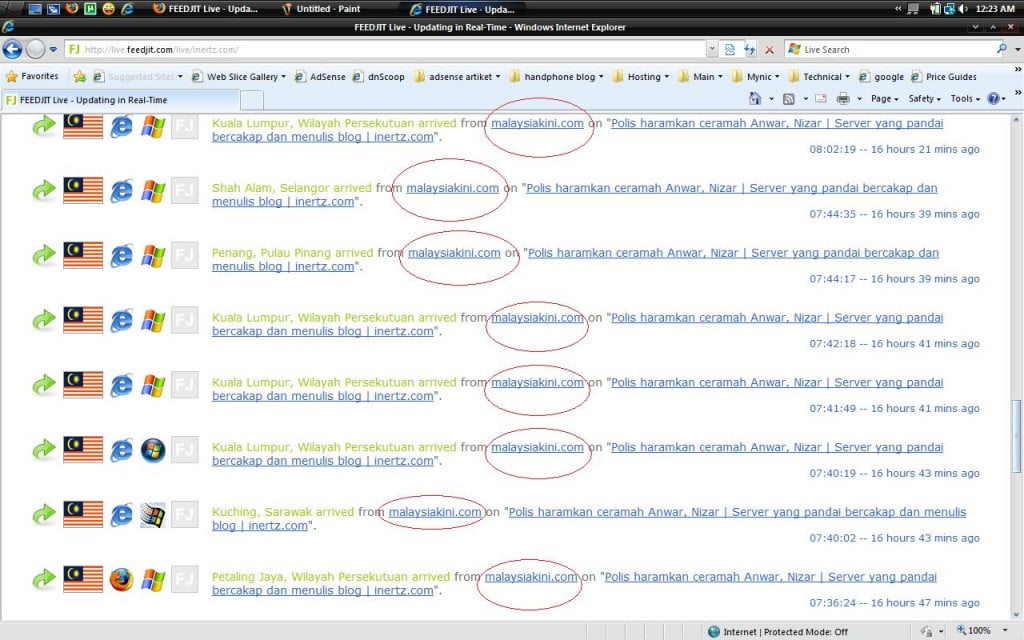Select the FEEDJIT Live browser tab
1024x640 pixels.
(x=121, y=100)
